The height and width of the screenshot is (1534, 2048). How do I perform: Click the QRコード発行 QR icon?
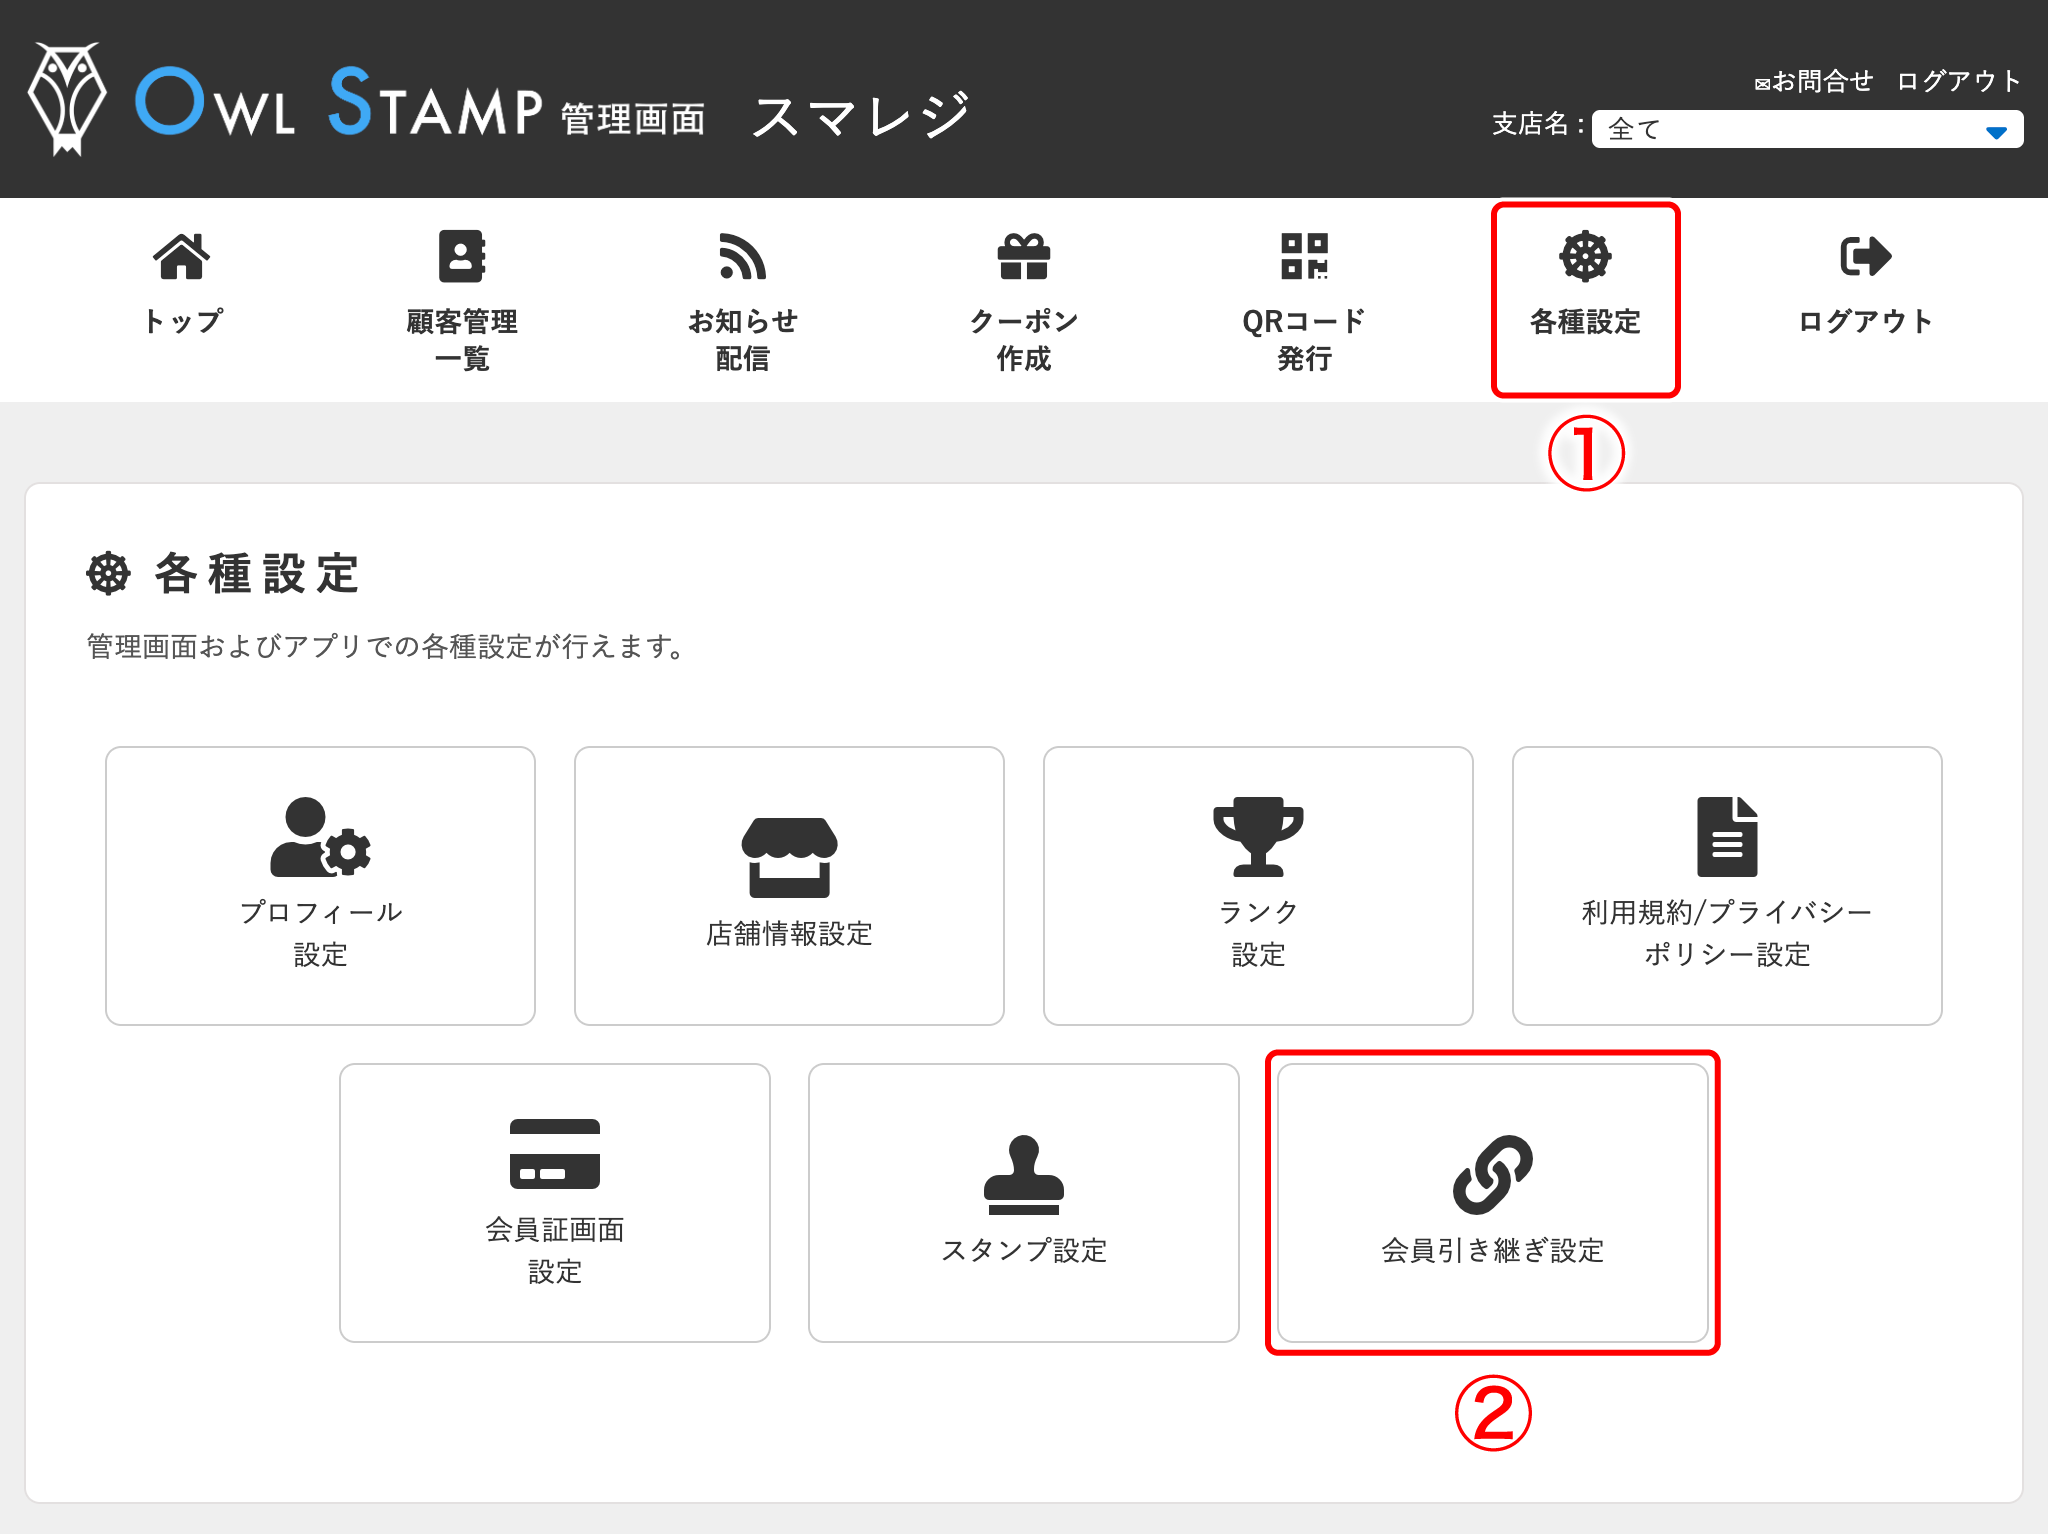1304,257
